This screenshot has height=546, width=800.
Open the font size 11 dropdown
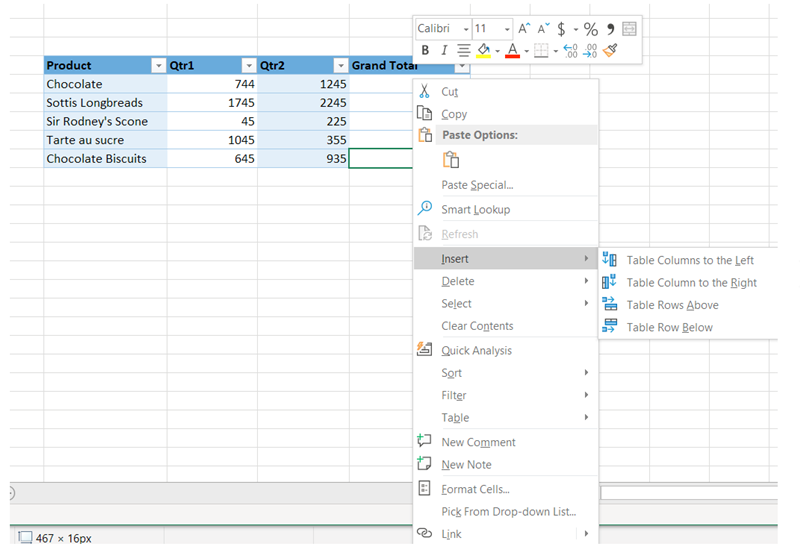click(x=508, y=29)
